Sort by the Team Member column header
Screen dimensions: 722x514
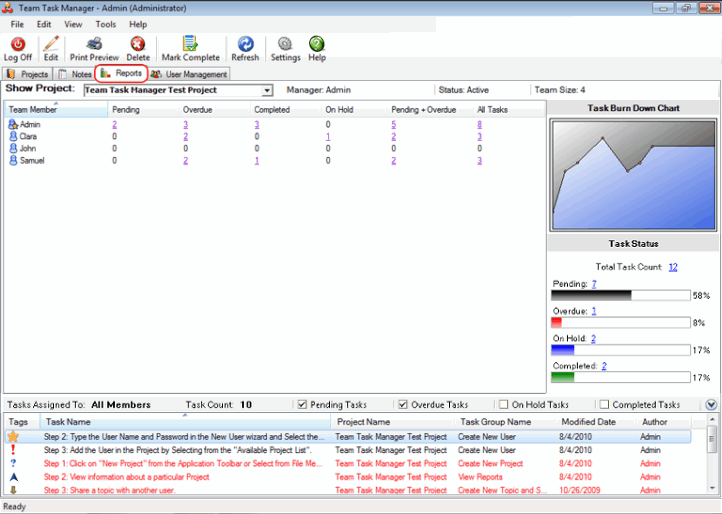click(x=56, y=109)
